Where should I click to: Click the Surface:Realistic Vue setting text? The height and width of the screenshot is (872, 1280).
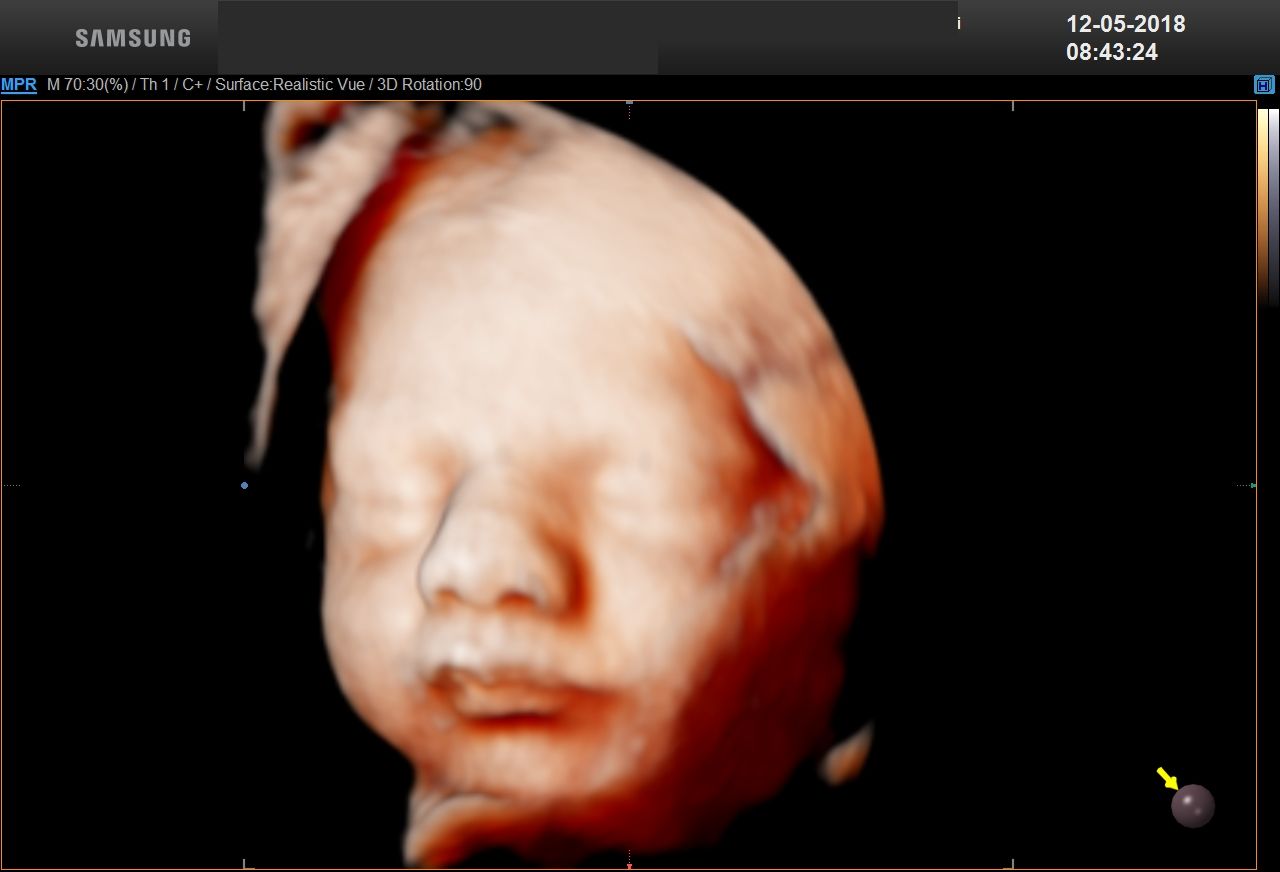[x=289, y=85]
